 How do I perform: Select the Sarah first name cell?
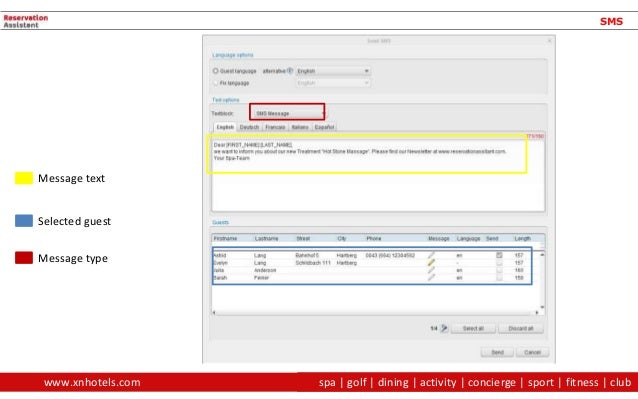220,278
